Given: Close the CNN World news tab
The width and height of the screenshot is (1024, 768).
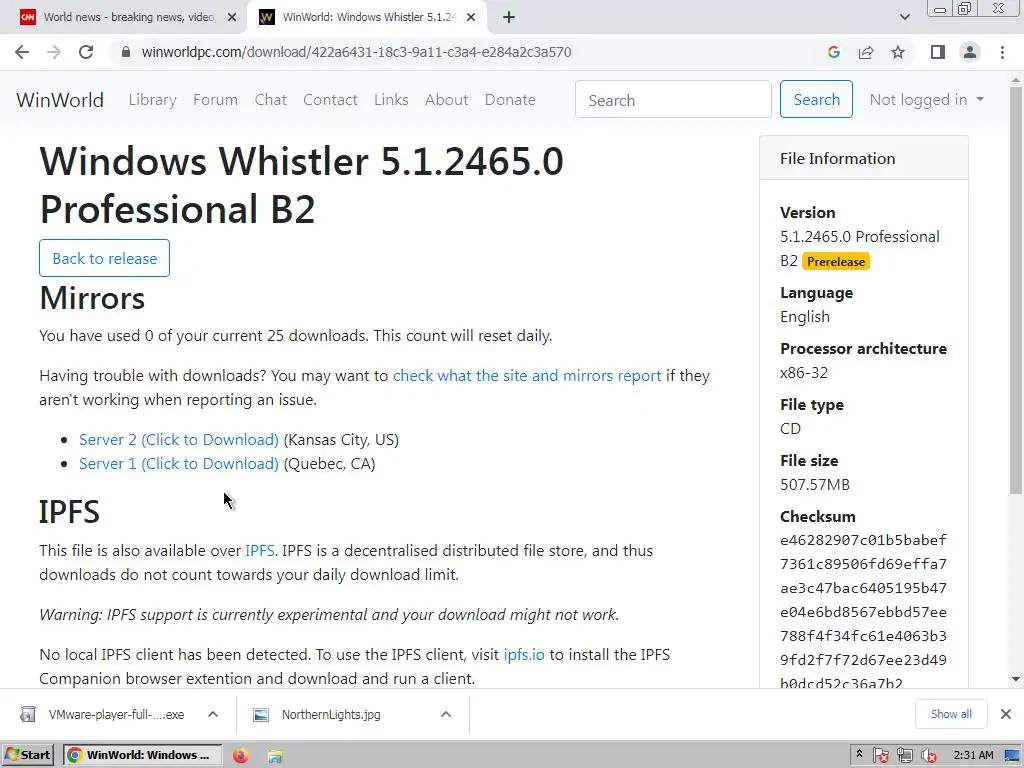Looking at the screenshot, I should pyautogui.click(x=232, y=17).
